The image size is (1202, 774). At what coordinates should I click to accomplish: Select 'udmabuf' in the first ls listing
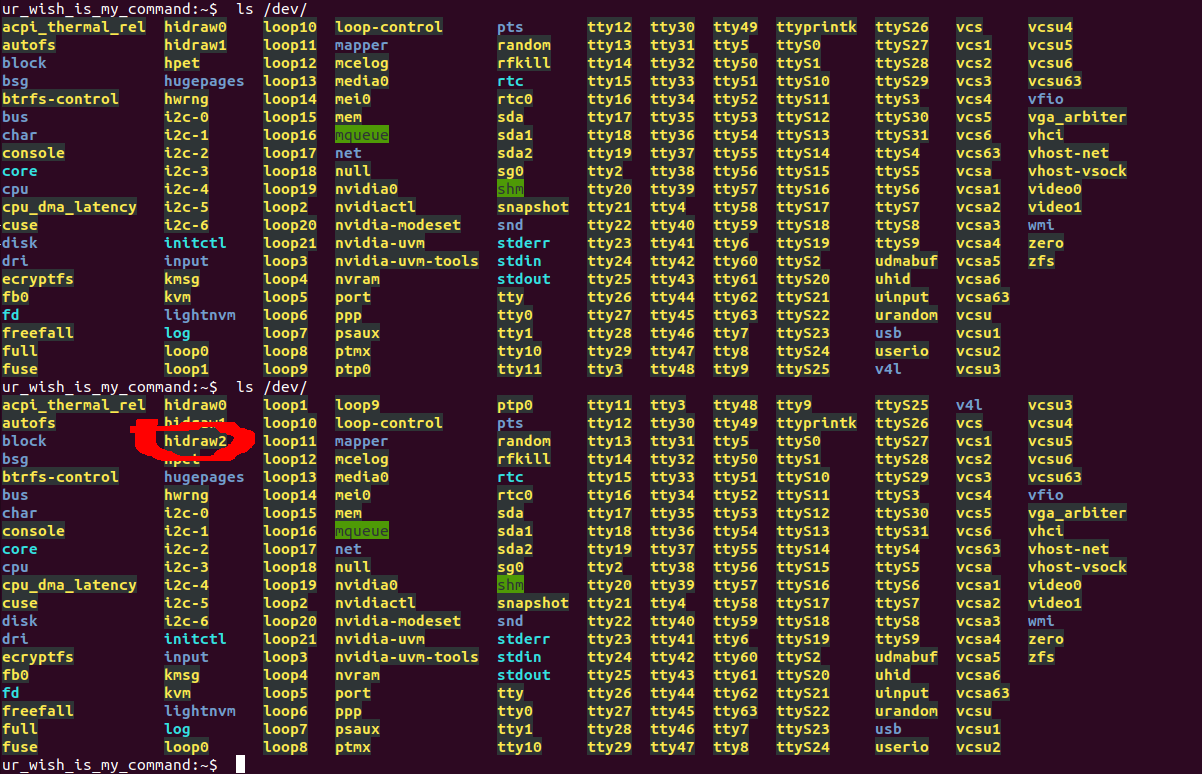[x=907, y=261]
